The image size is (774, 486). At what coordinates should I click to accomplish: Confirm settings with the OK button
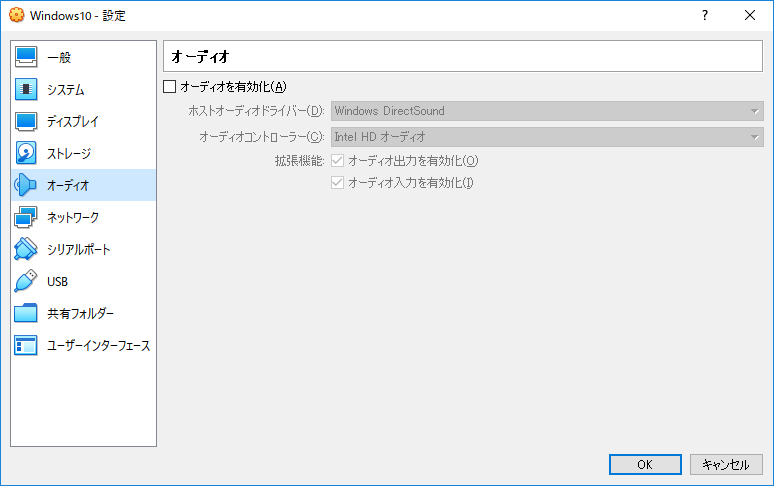645,464
